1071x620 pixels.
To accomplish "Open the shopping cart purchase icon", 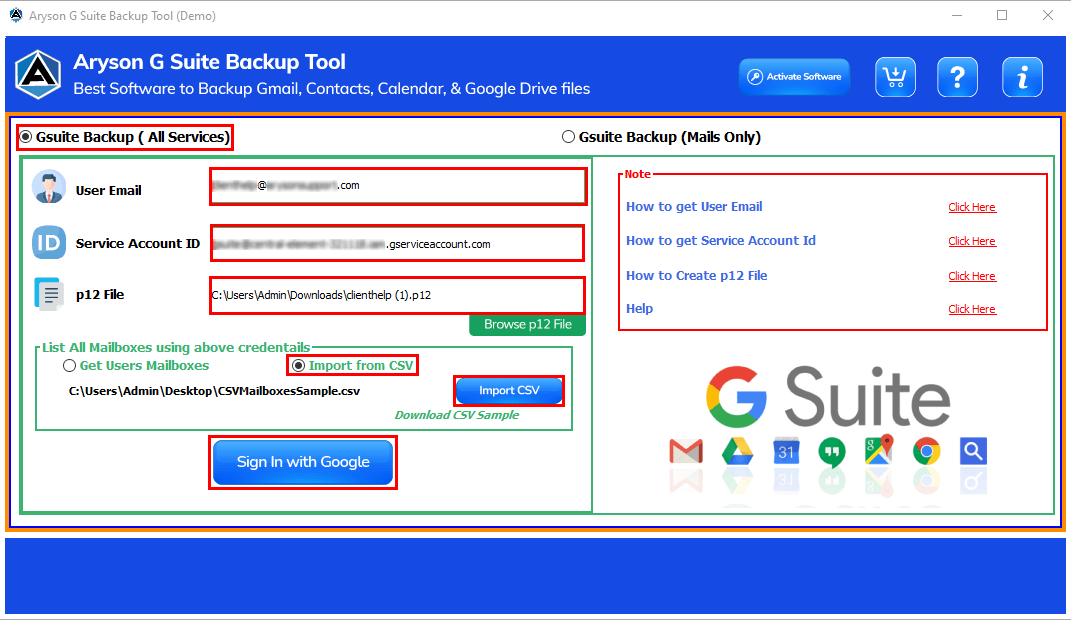I will [x=895, y=77].
